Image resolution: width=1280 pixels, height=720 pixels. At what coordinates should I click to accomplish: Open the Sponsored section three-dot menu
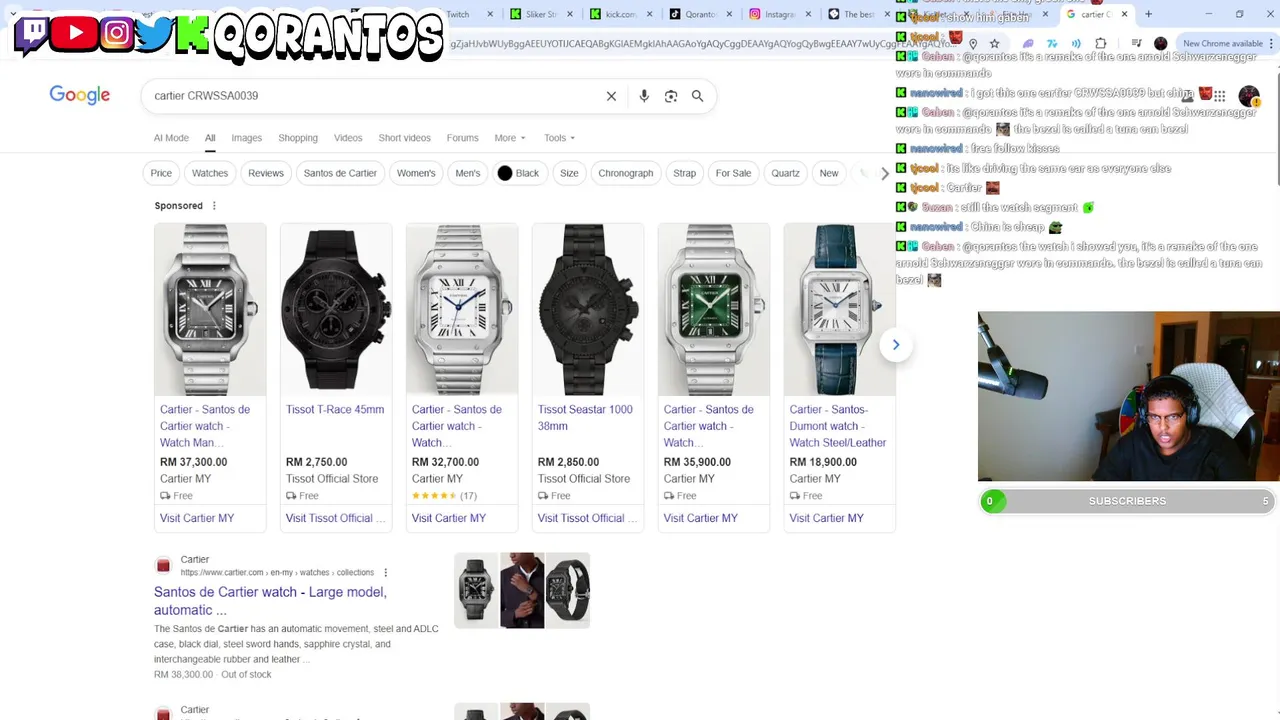213,206
